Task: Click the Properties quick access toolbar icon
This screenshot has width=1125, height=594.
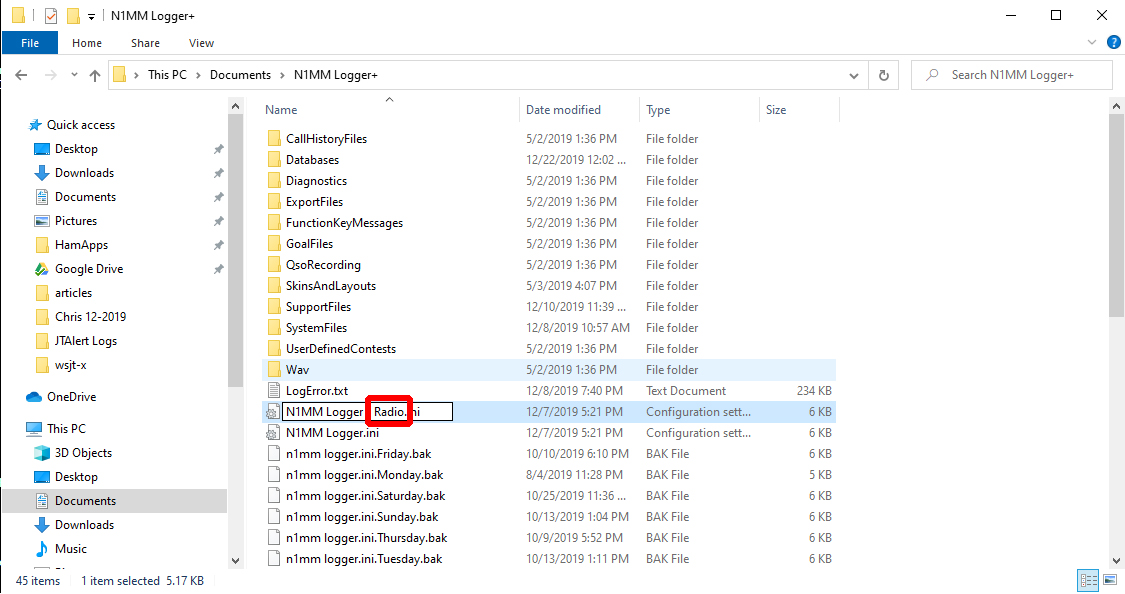Action: pyautogui.click(x=51, y=15)
